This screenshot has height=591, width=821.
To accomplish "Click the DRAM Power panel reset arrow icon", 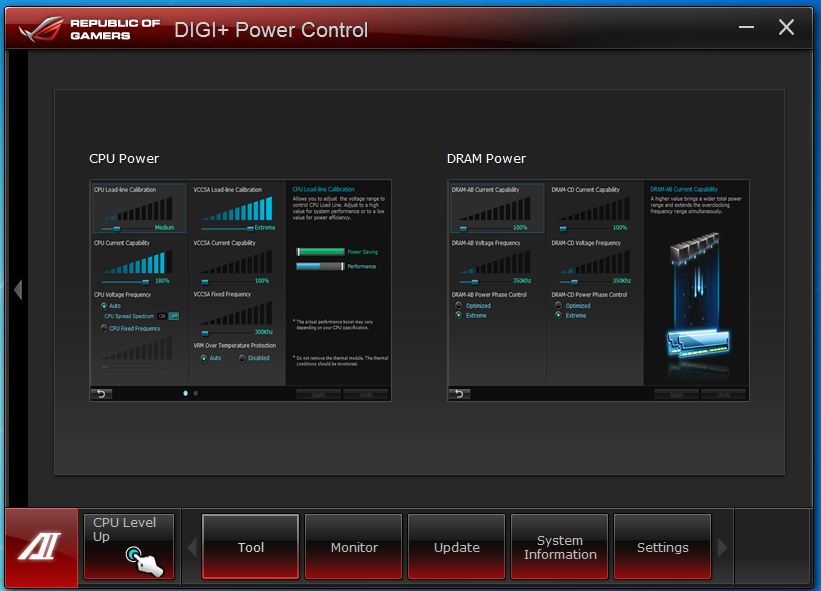I will tap(459, 394).
